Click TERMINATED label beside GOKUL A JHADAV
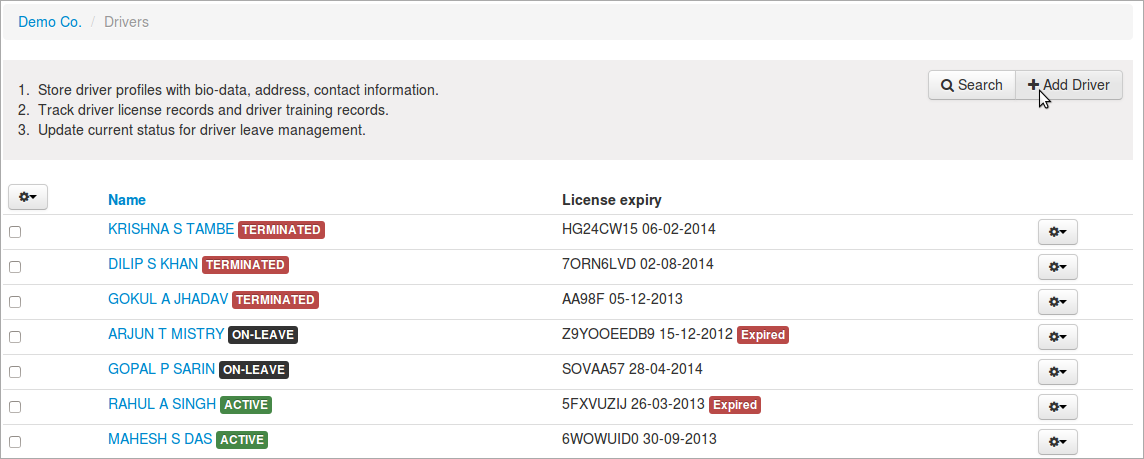Screen dimensions: 1144x459 click(276, 300)
